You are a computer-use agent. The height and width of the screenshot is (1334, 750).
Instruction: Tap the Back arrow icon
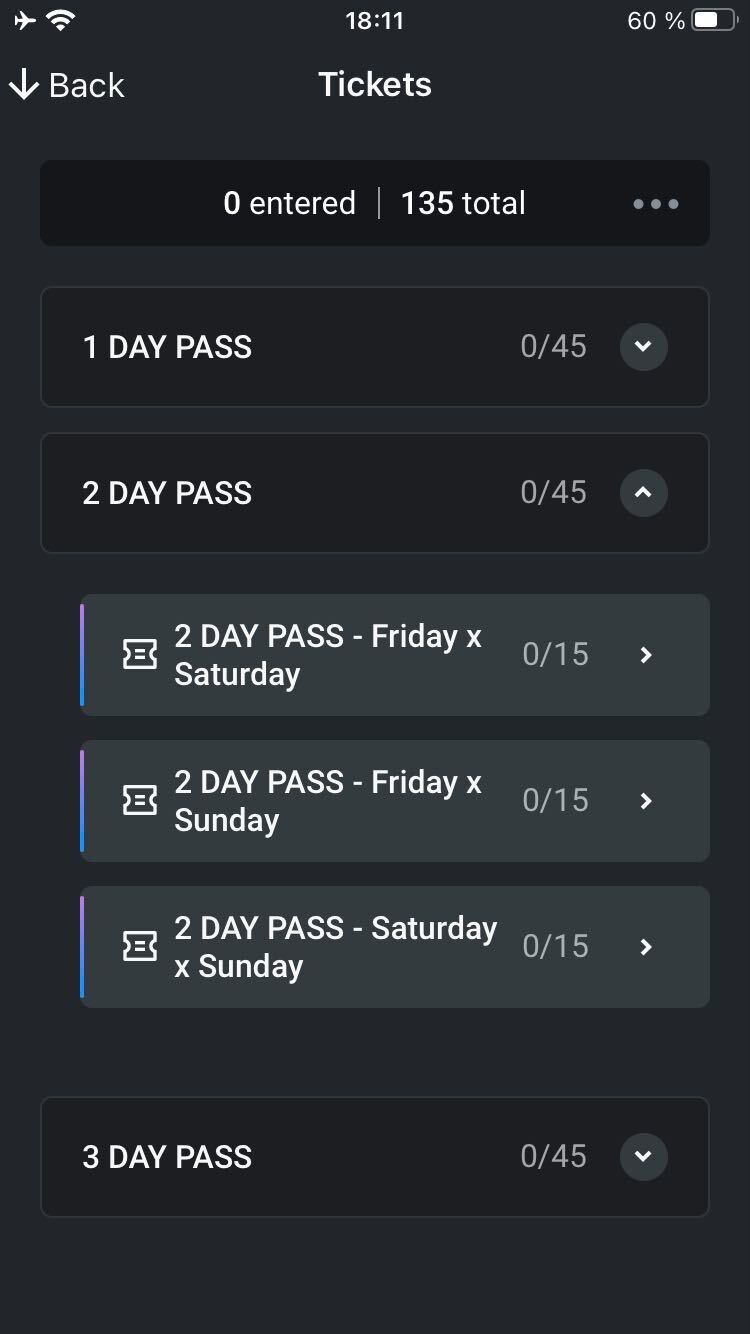pos(23,85)
